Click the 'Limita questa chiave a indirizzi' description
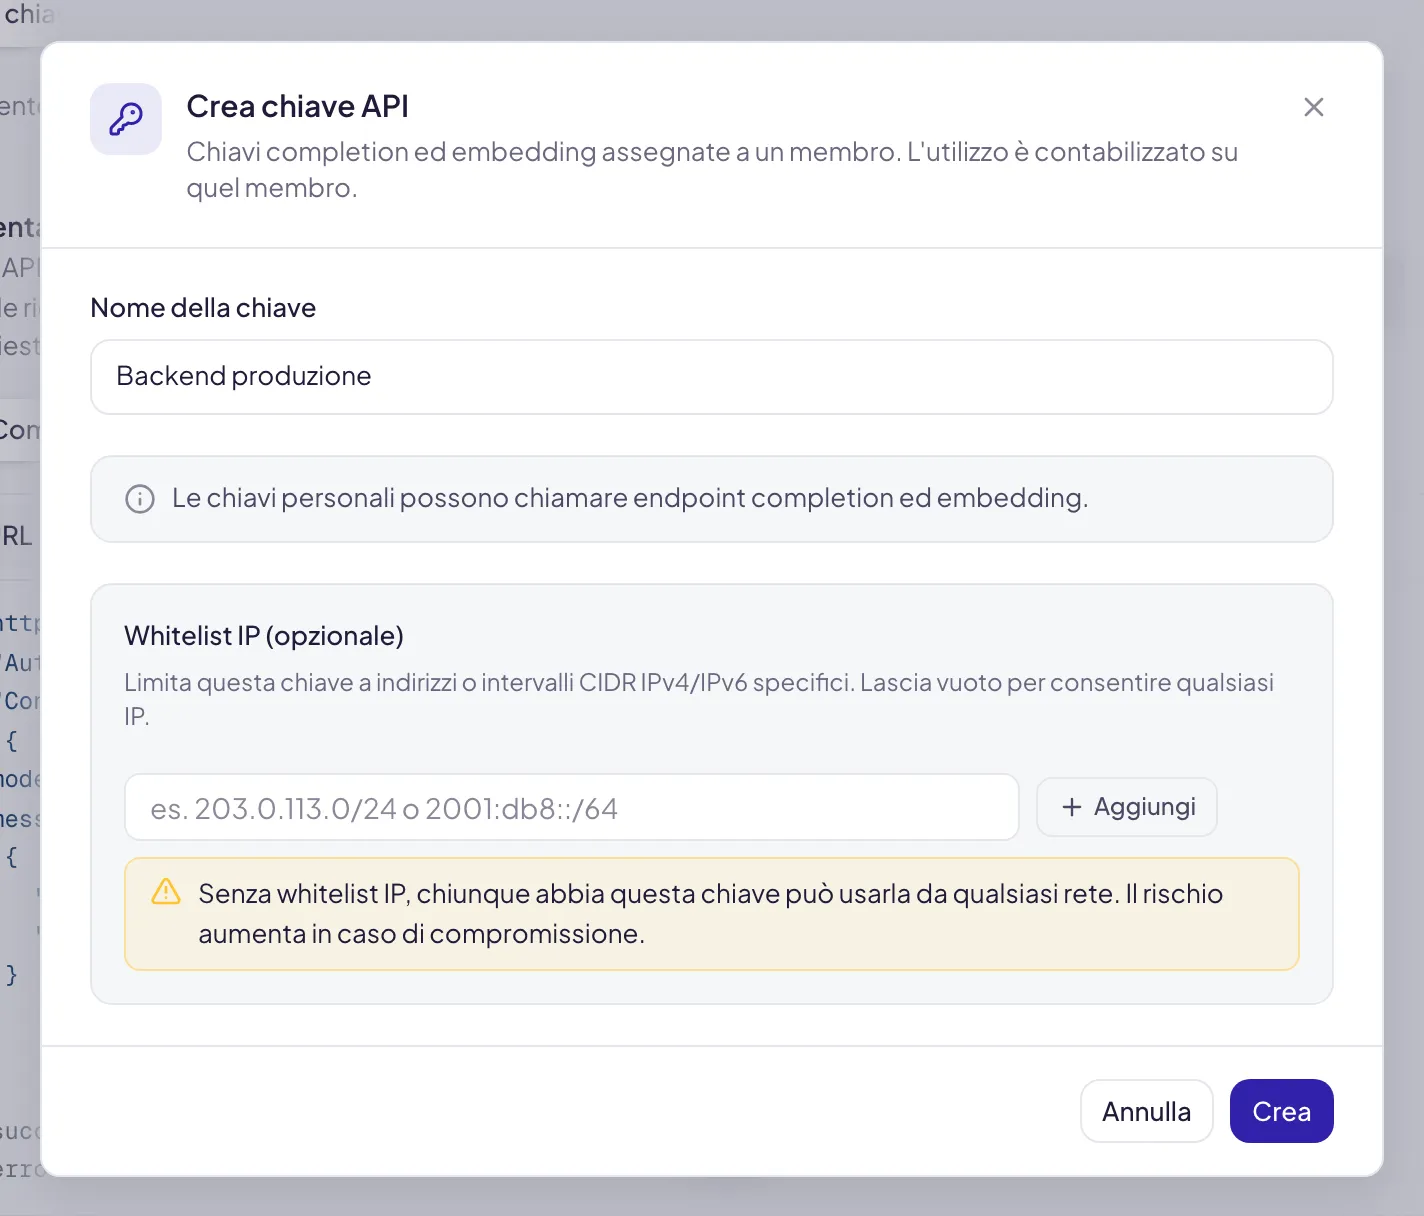Image resolution: width=1424 pixels, height=1216 pixels. tap(699, 699)
